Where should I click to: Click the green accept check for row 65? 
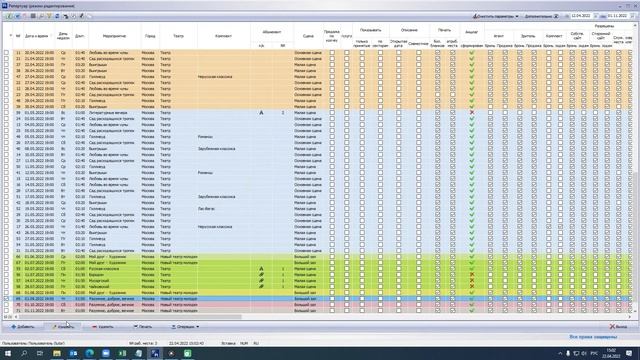click(x=472, y=298)
